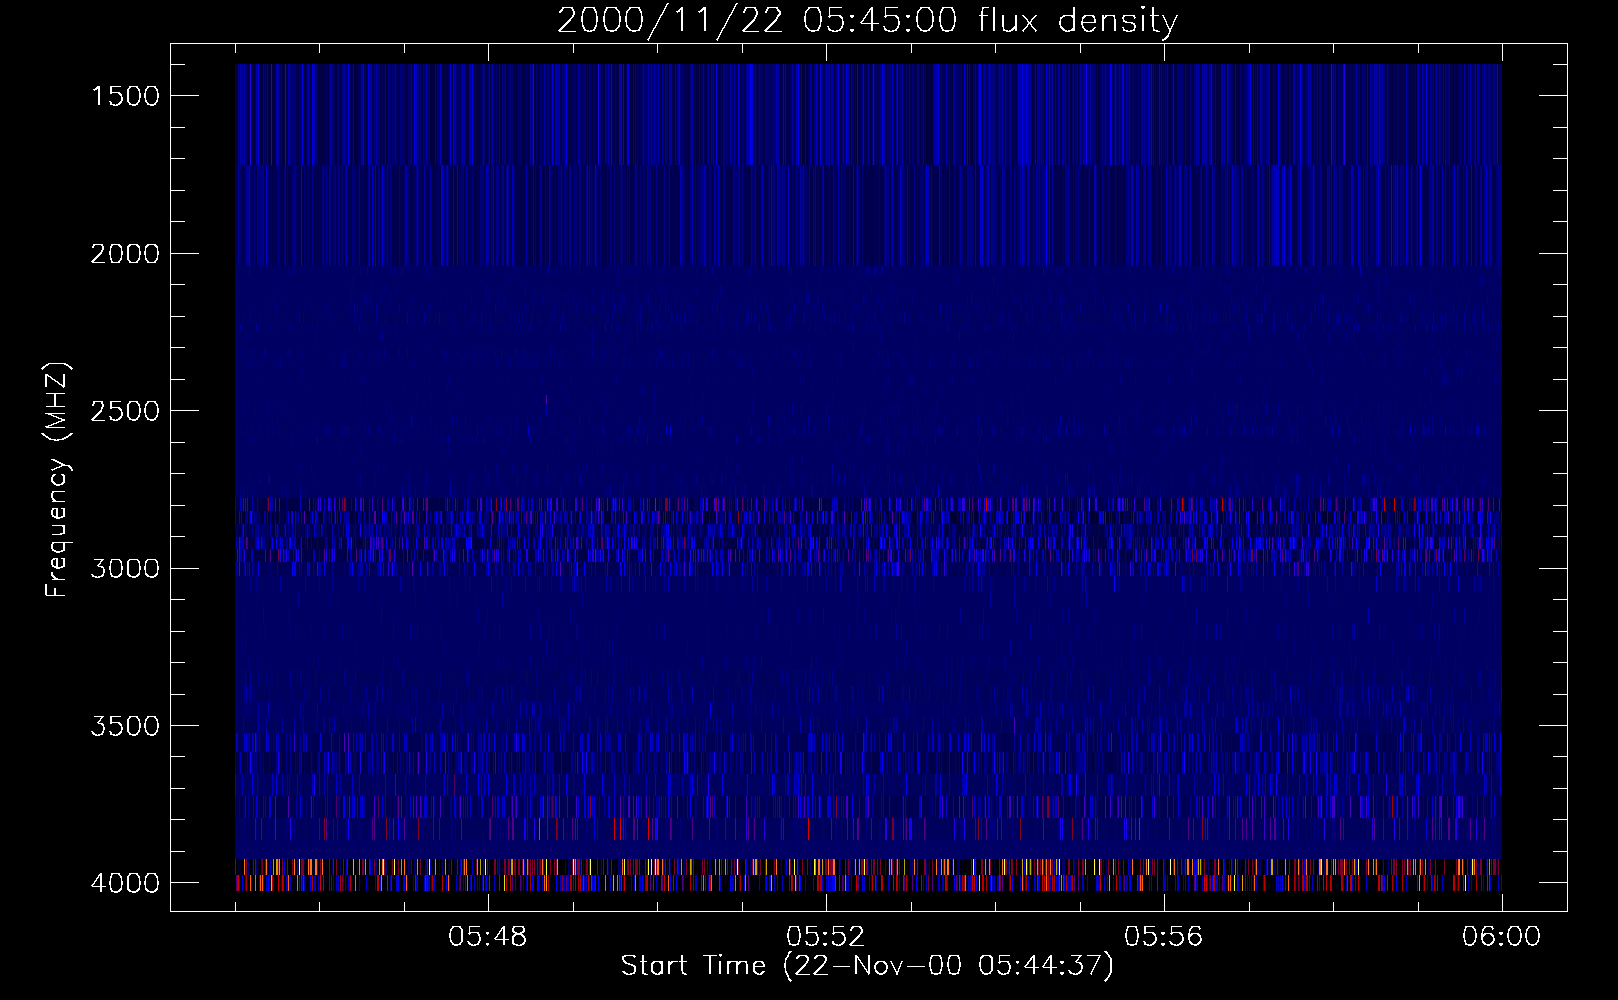The image size is (1618, 1000).
Task: Select the 4000 frequency tick label
Action: (125, 883)
